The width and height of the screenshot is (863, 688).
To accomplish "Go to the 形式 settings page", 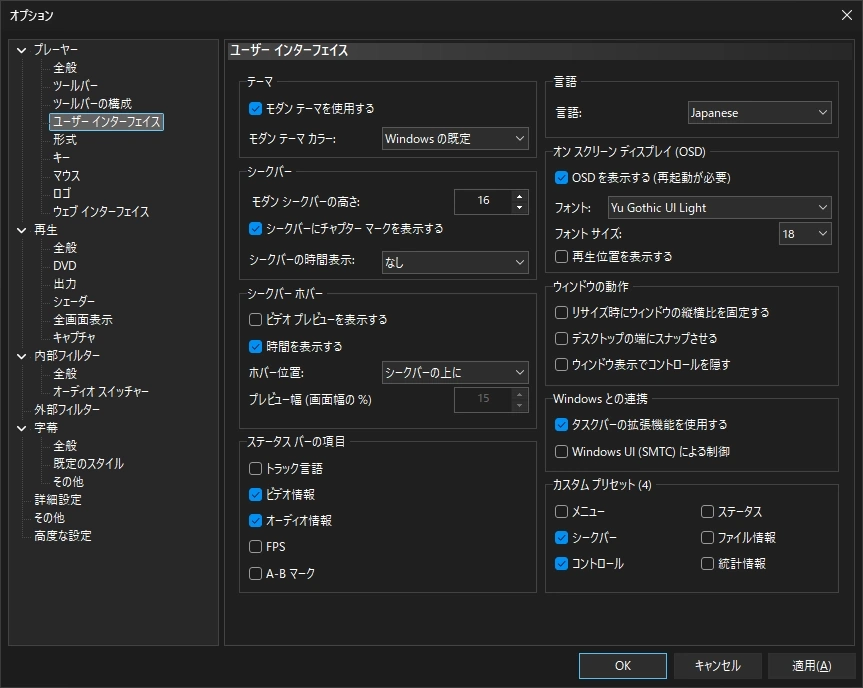I will point(65,140).
